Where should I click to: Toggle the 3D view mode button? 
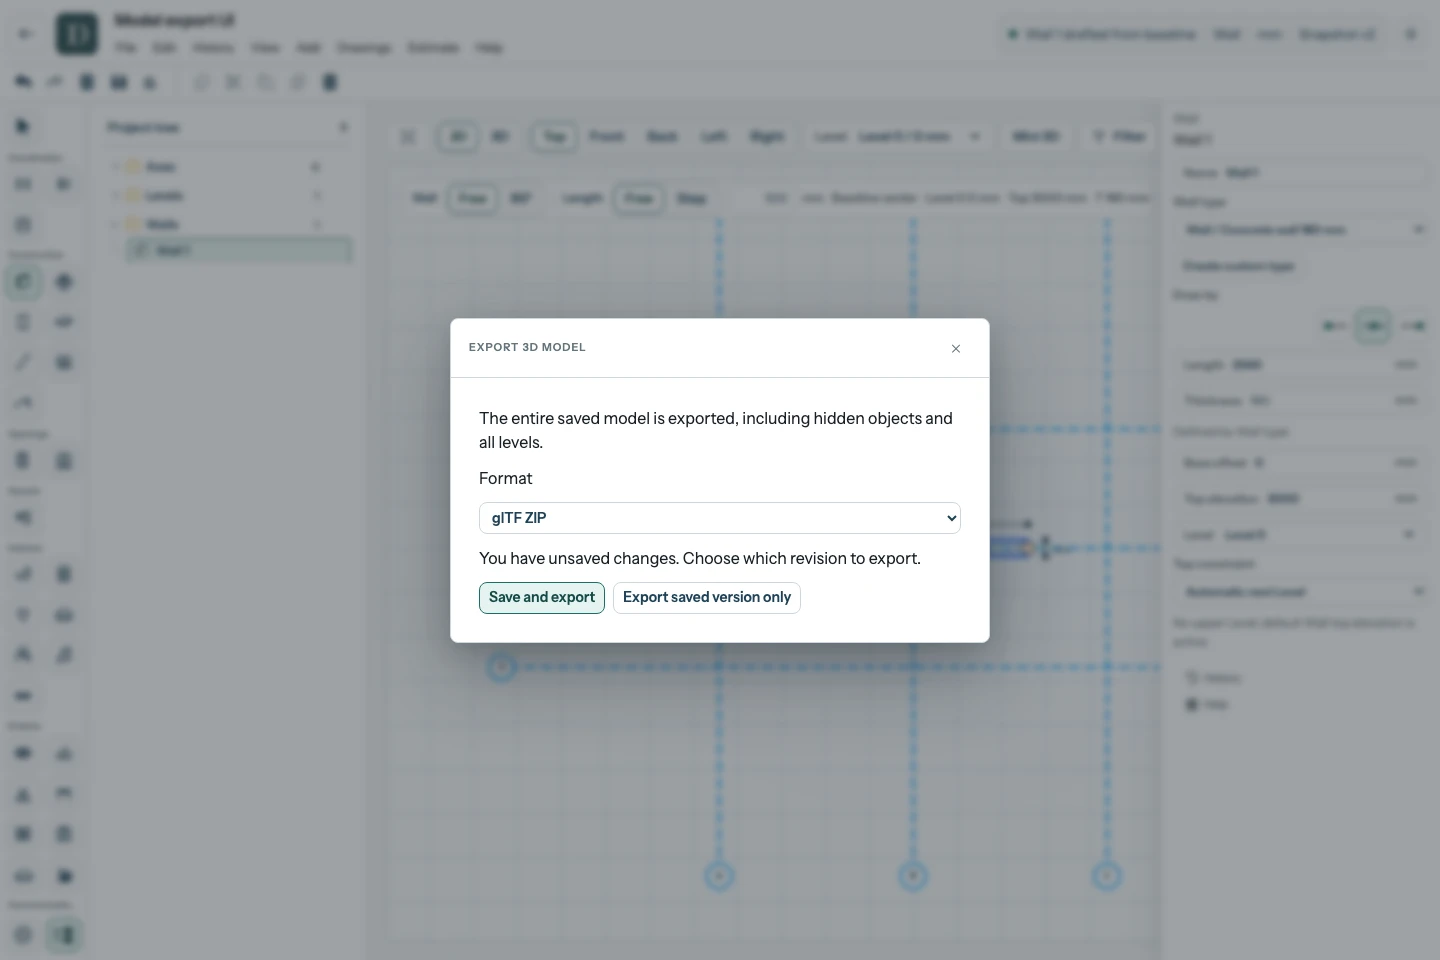tap(500, 136)
